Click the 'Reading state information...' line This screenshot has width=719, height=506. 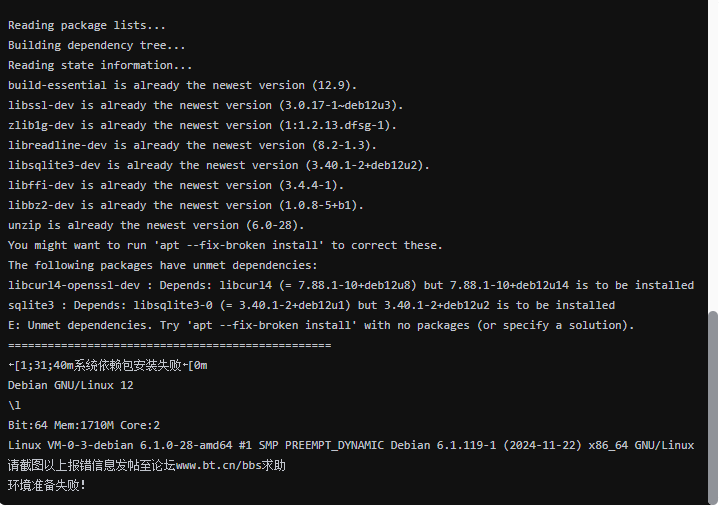click(x=100, y=65)
